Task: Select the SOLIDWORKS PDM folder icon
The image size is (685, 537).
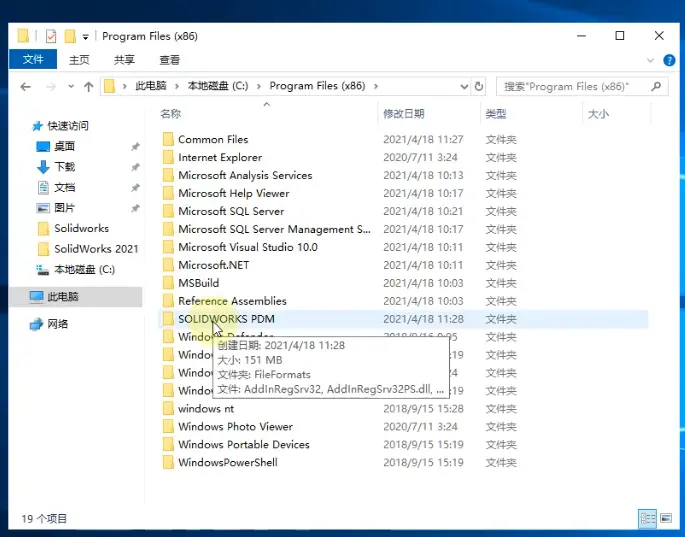Action: [168, 319]
